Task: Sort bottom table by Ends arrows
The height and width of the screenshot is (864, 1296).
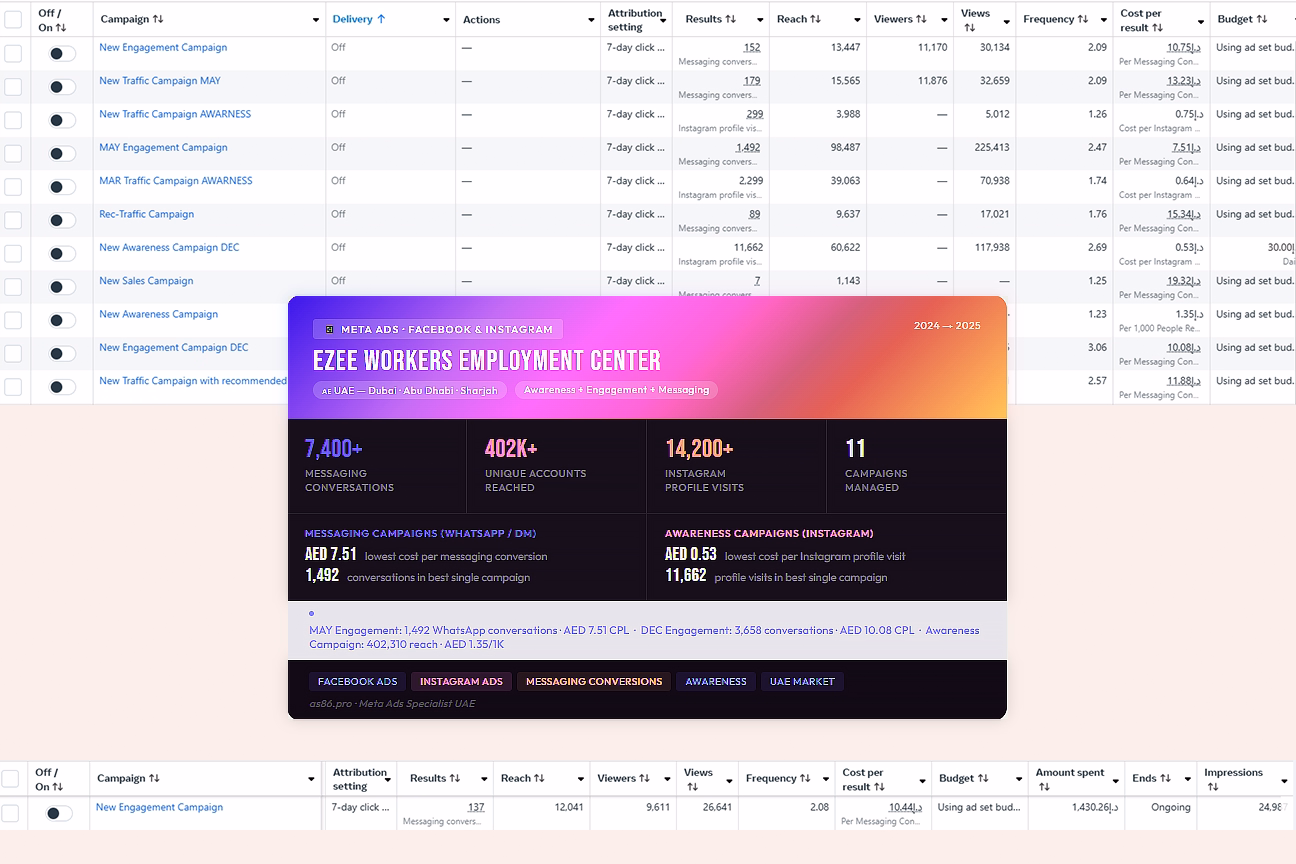Action: click(1166, 778)
